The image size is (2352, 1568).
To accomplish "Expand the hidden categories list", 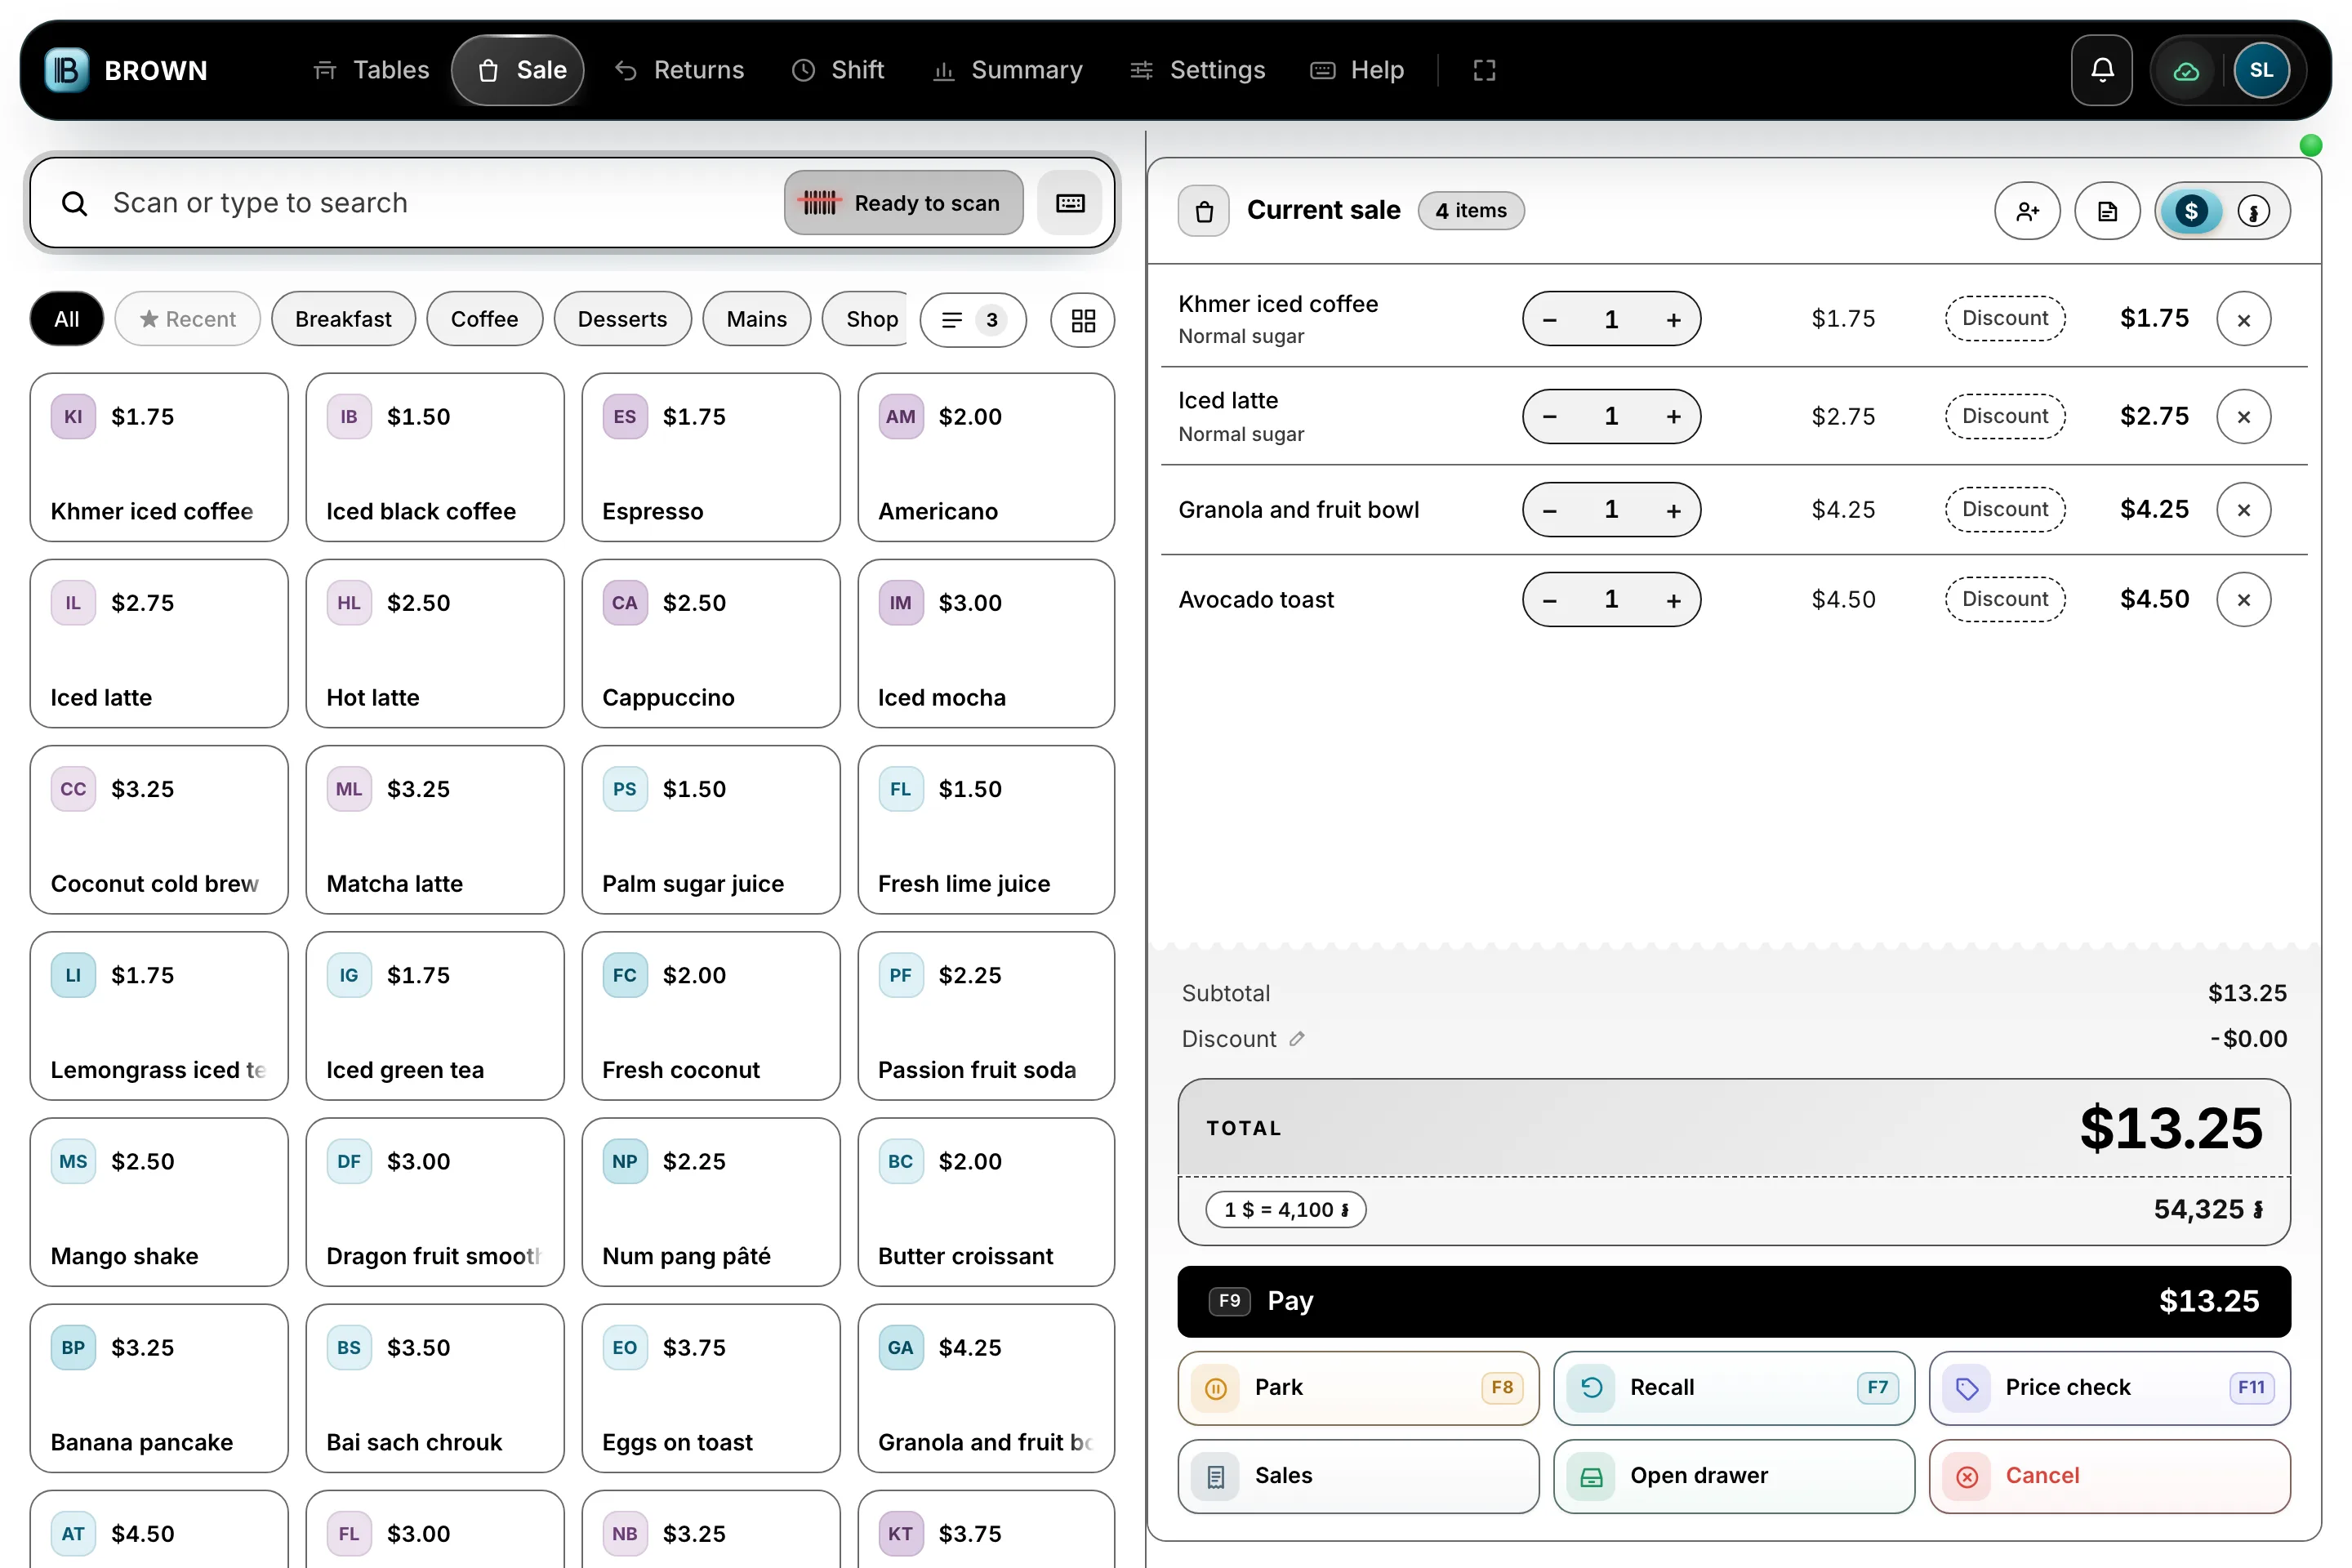I will [x=972, y=320].
